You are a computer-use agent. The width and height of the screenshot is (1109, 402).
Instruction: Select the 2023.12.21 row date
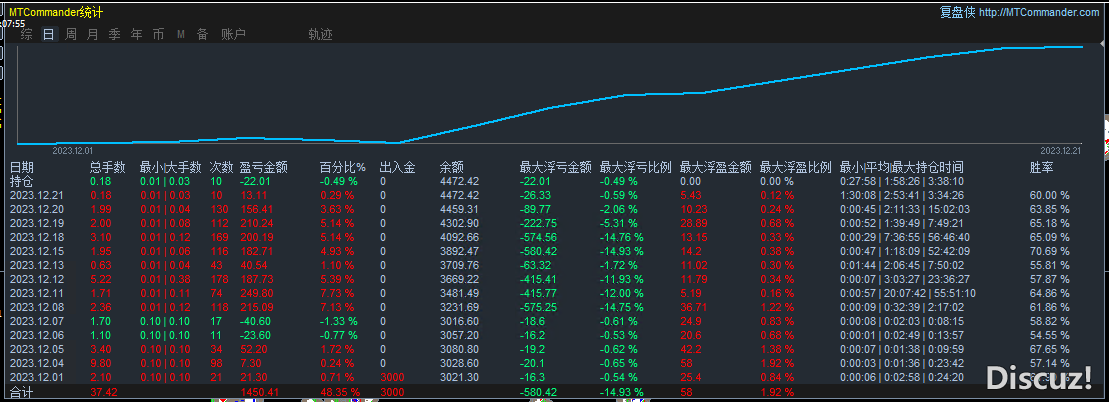[x=36, y=195]
